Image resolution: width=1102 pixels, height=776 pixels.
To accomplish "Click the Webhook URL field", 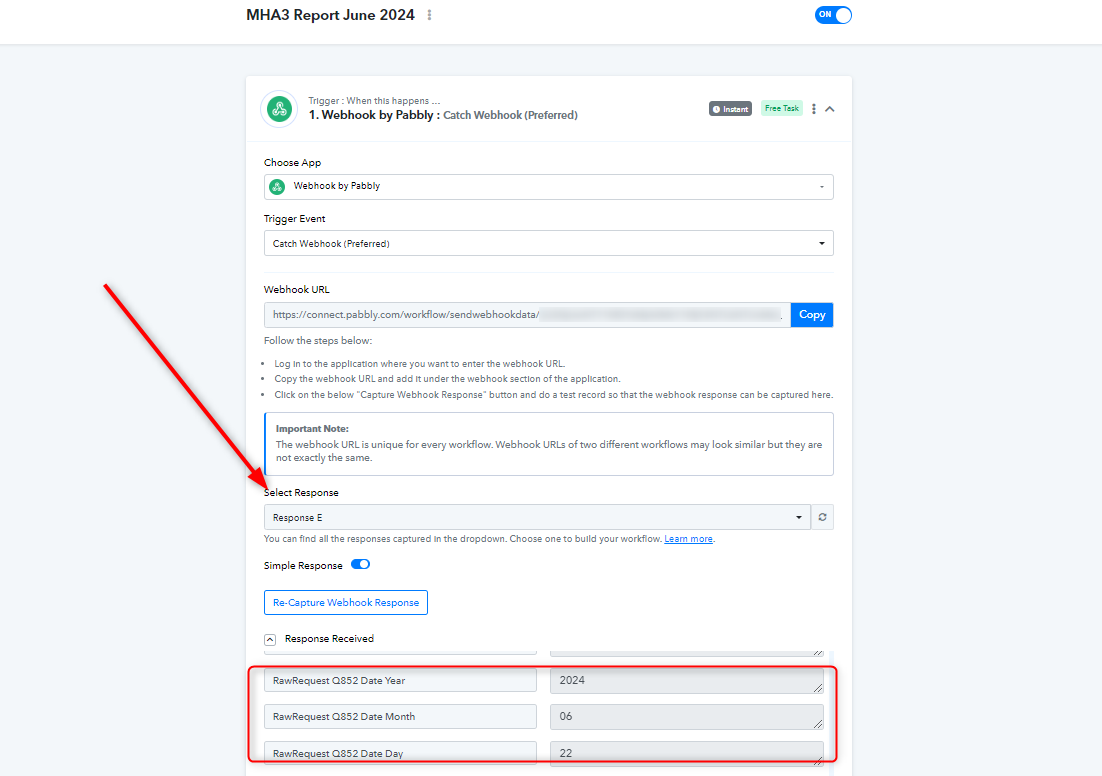I will (x=527, y=315).
